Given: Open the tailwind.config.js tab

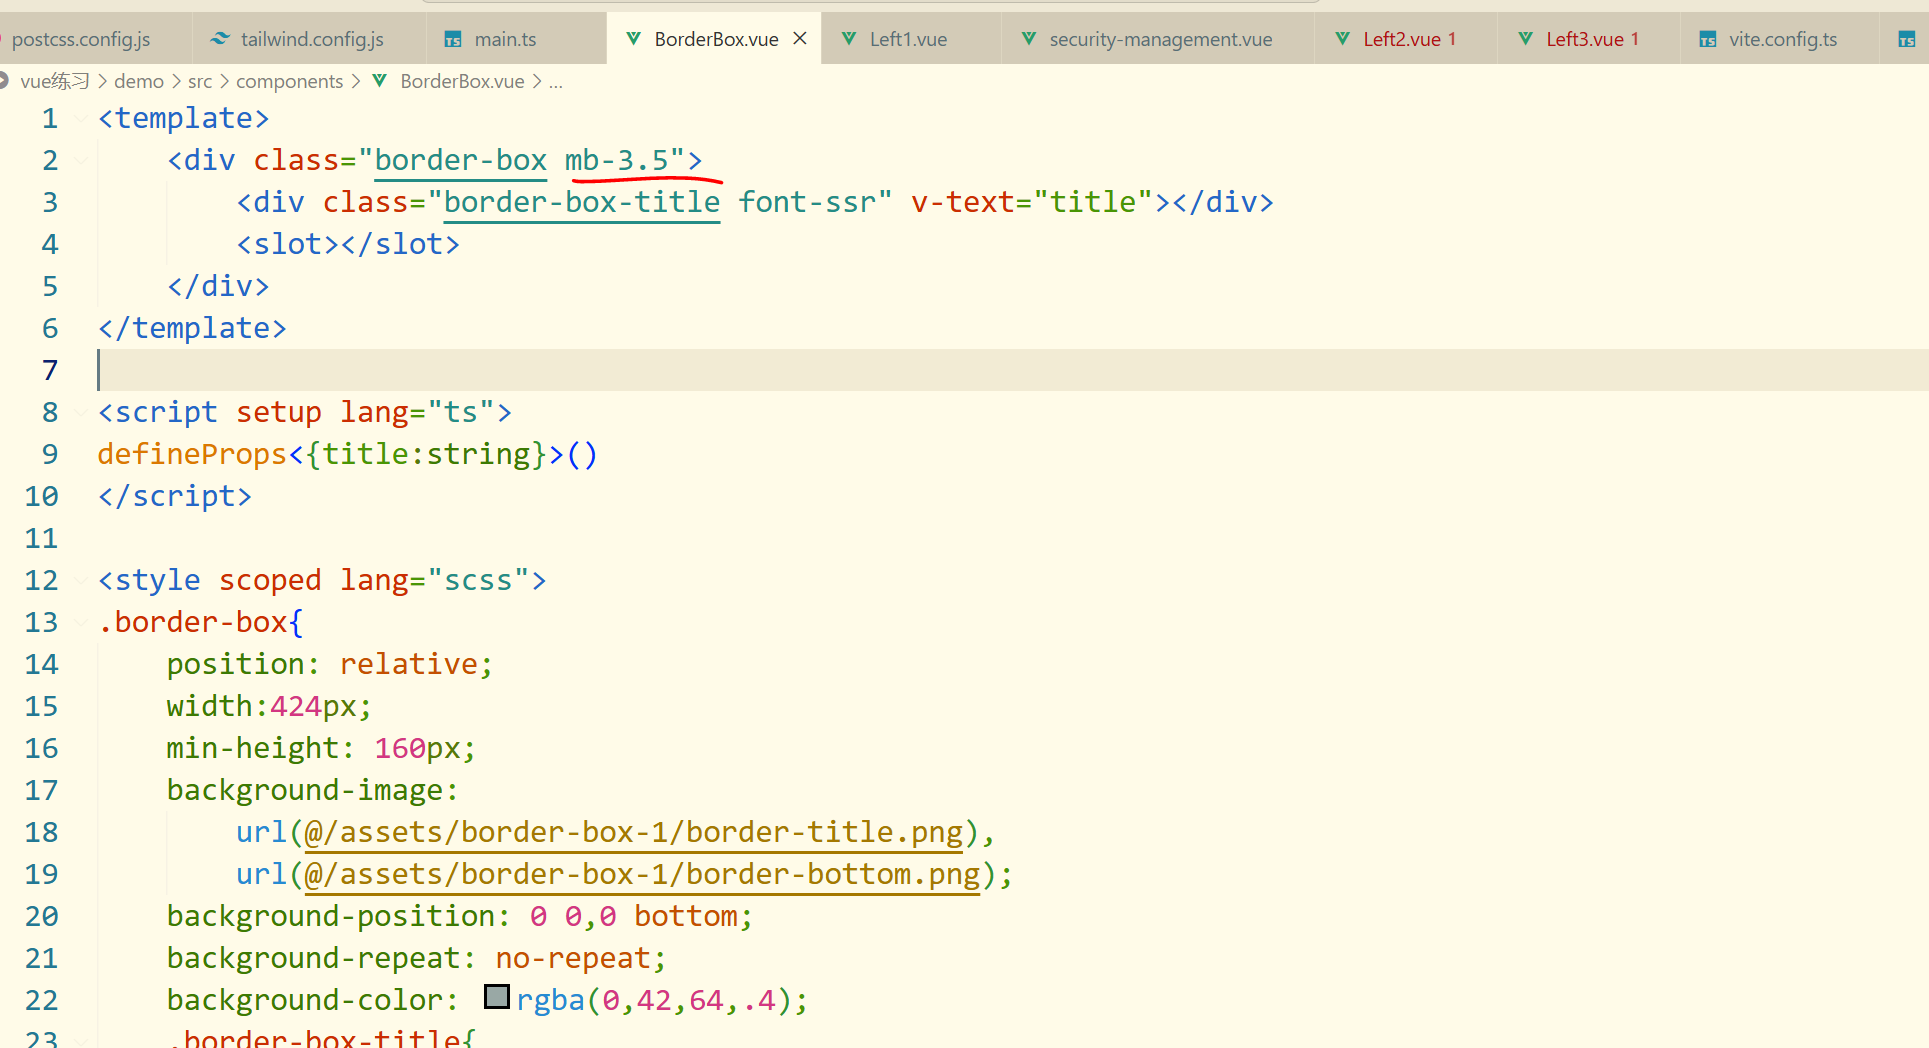Looking at the screenshot, I should tap(311, 39).
